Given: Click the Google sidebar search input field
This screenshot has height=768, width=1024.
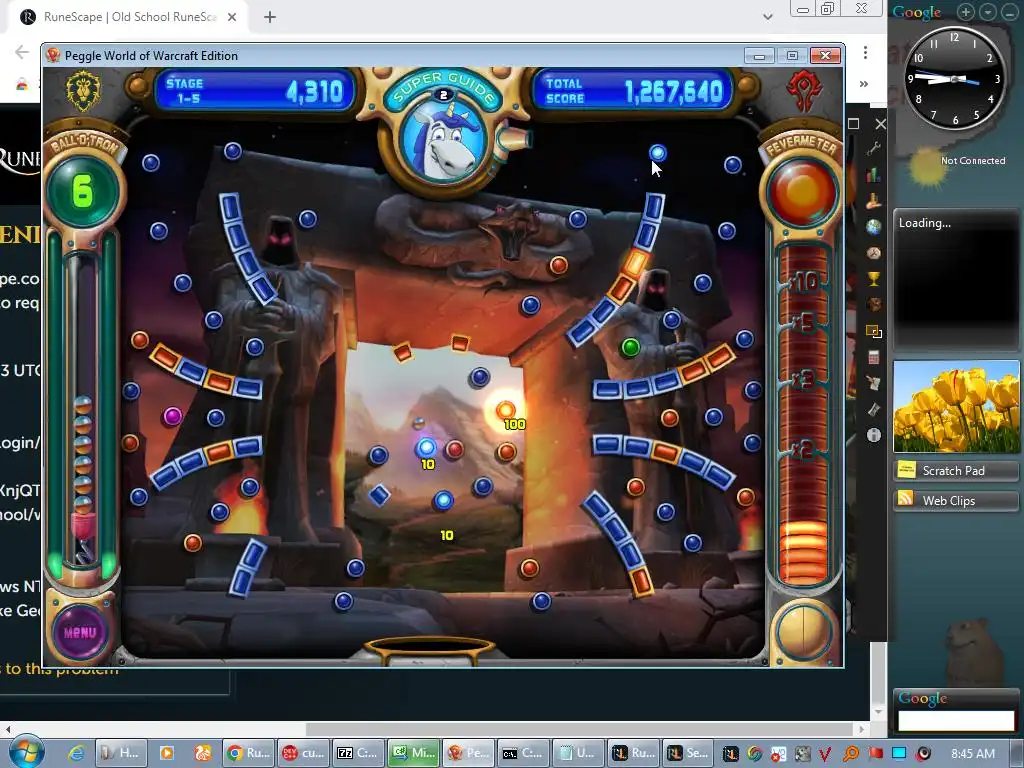Looking at the screenshot, I should coord(956,720).
